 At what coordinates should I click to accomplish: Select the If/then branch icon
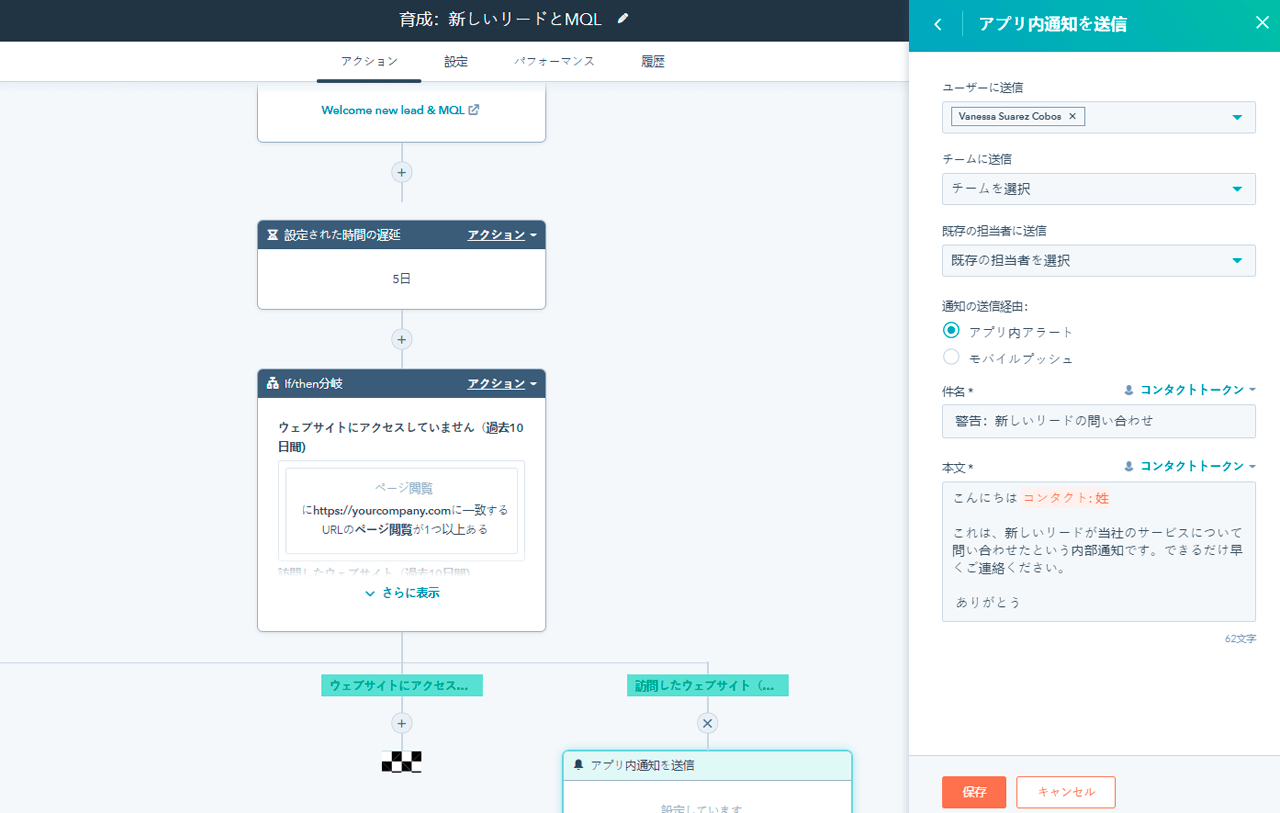point(271,382)
